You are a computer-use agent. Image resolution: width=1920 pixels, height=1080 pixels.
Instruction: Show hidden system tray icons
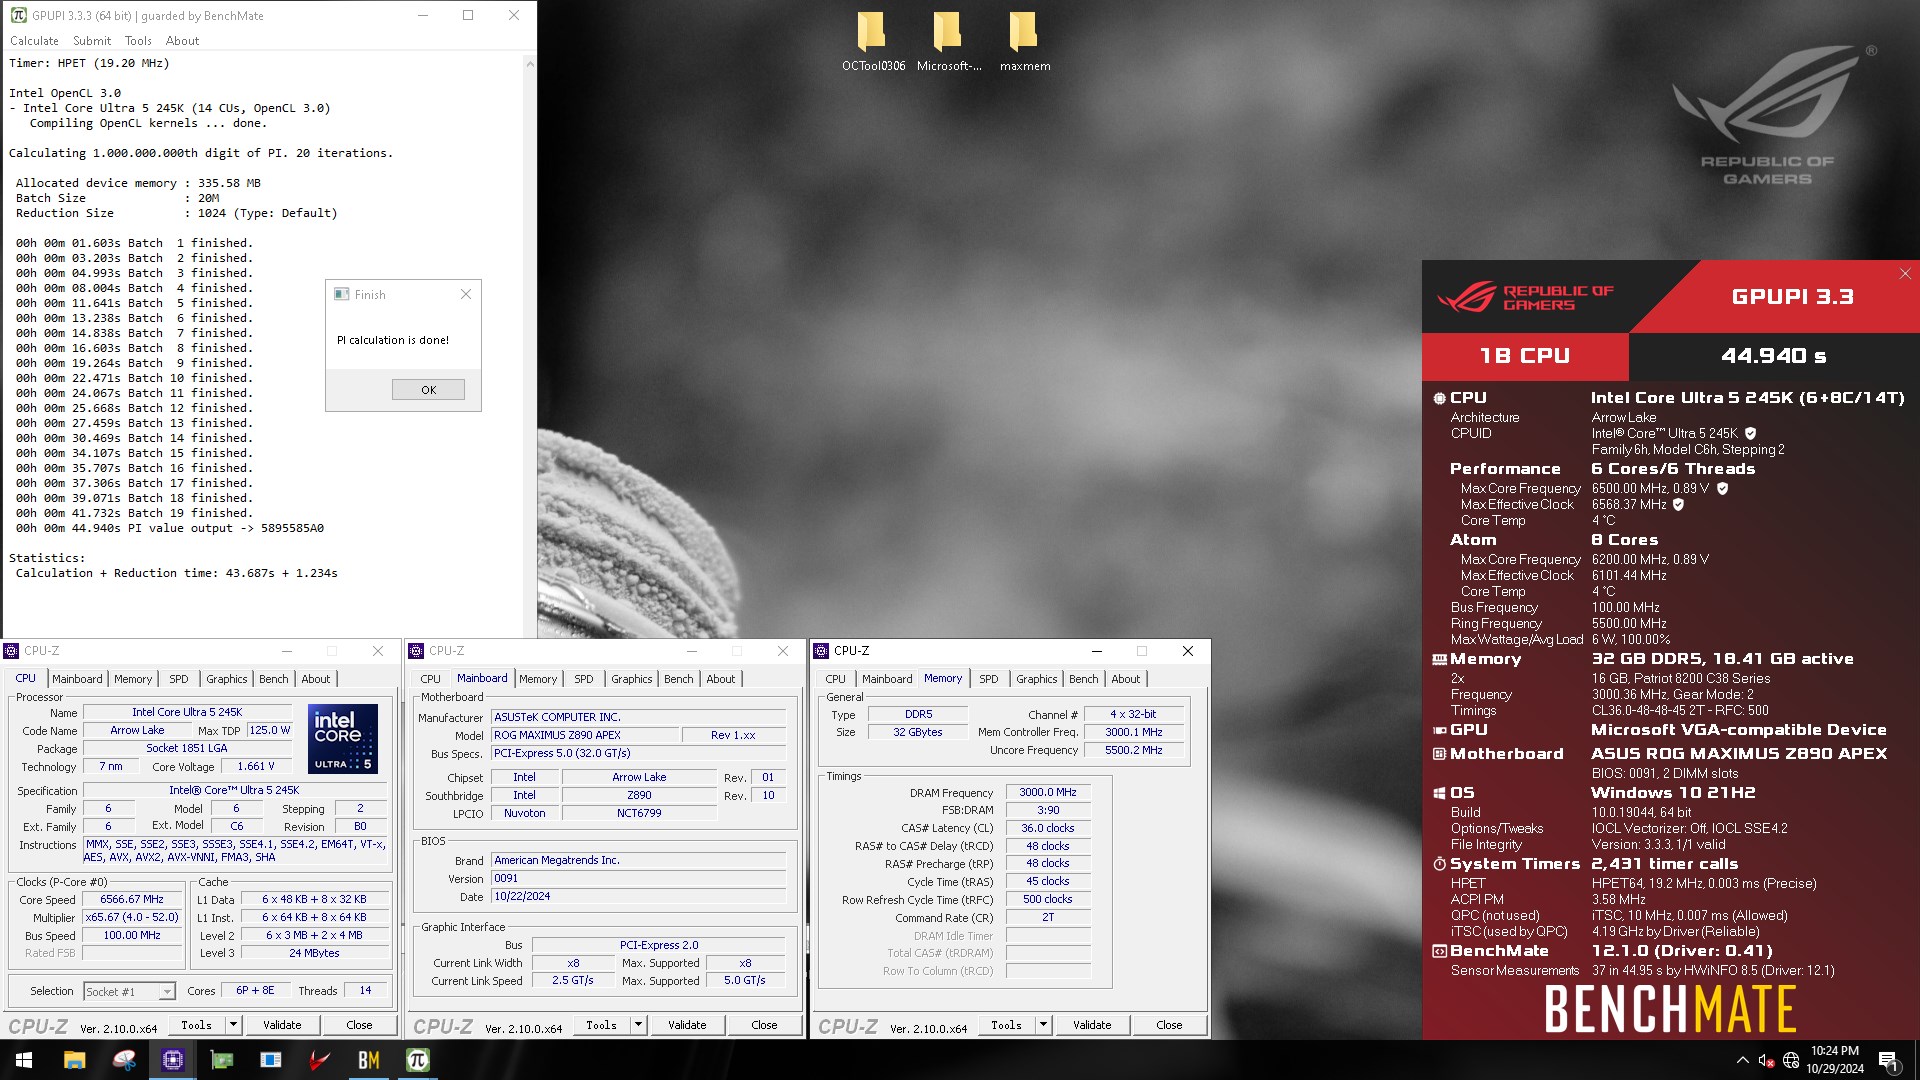coord(1743,1060)
